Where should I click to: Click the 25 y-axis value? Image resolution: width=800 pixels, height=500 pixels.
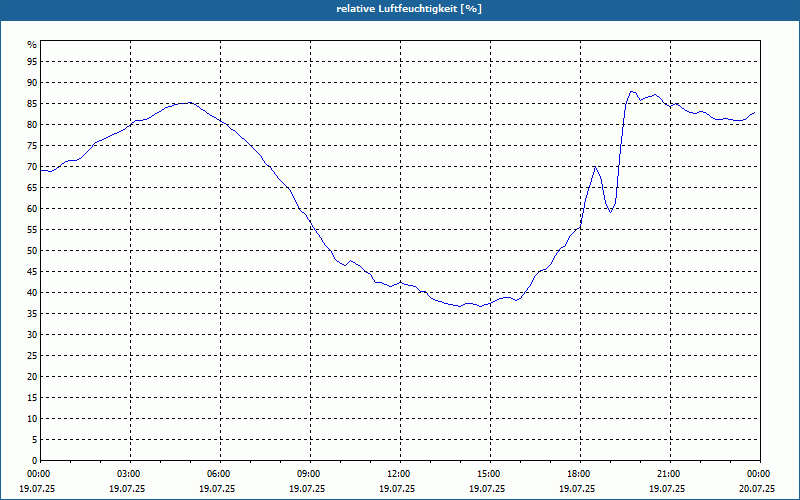coord(32,356)
